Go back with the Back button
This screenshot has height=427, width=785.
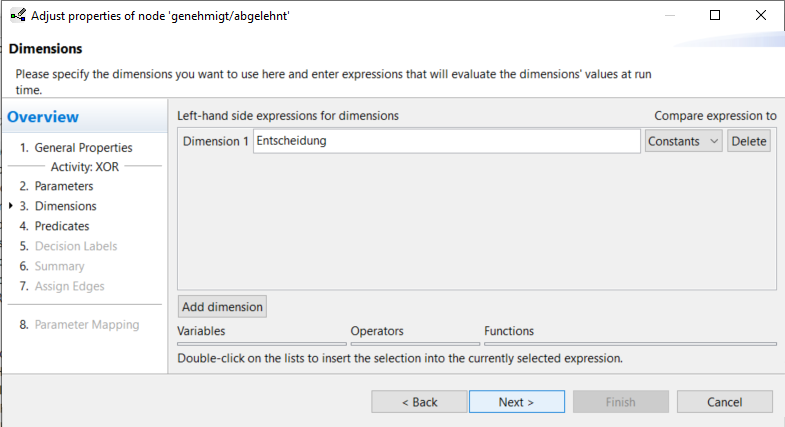click(x=420, y=402)
